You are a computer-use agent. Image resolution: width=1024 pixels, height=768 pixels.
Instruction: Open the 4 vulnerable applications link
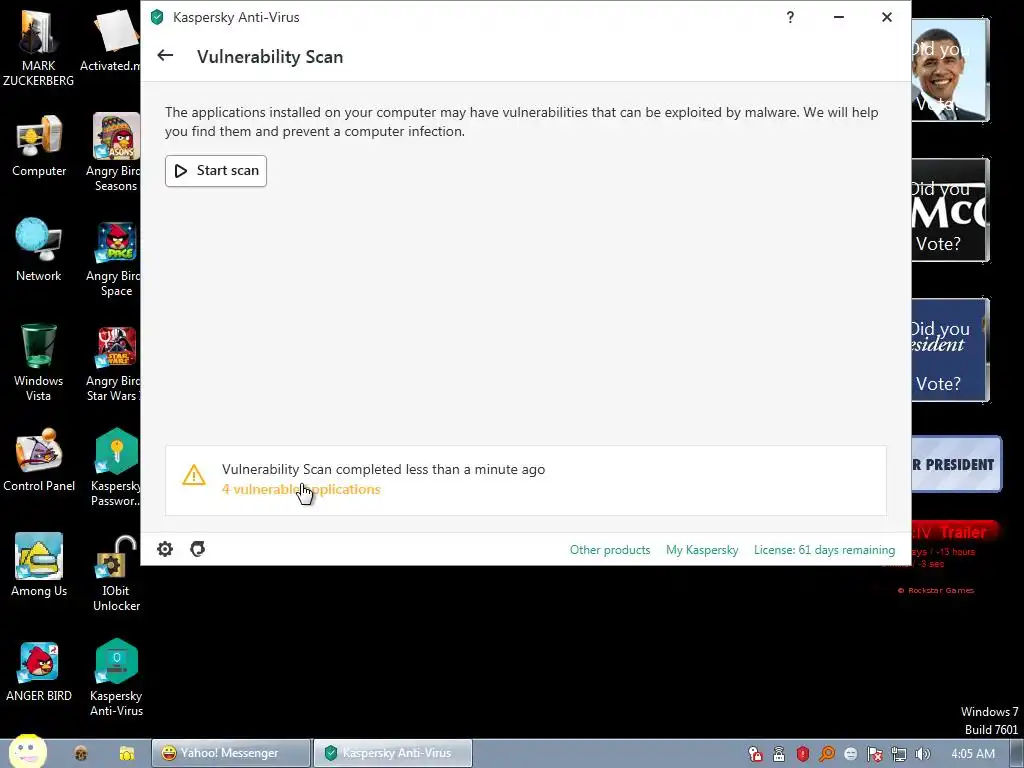pos(301,489)
